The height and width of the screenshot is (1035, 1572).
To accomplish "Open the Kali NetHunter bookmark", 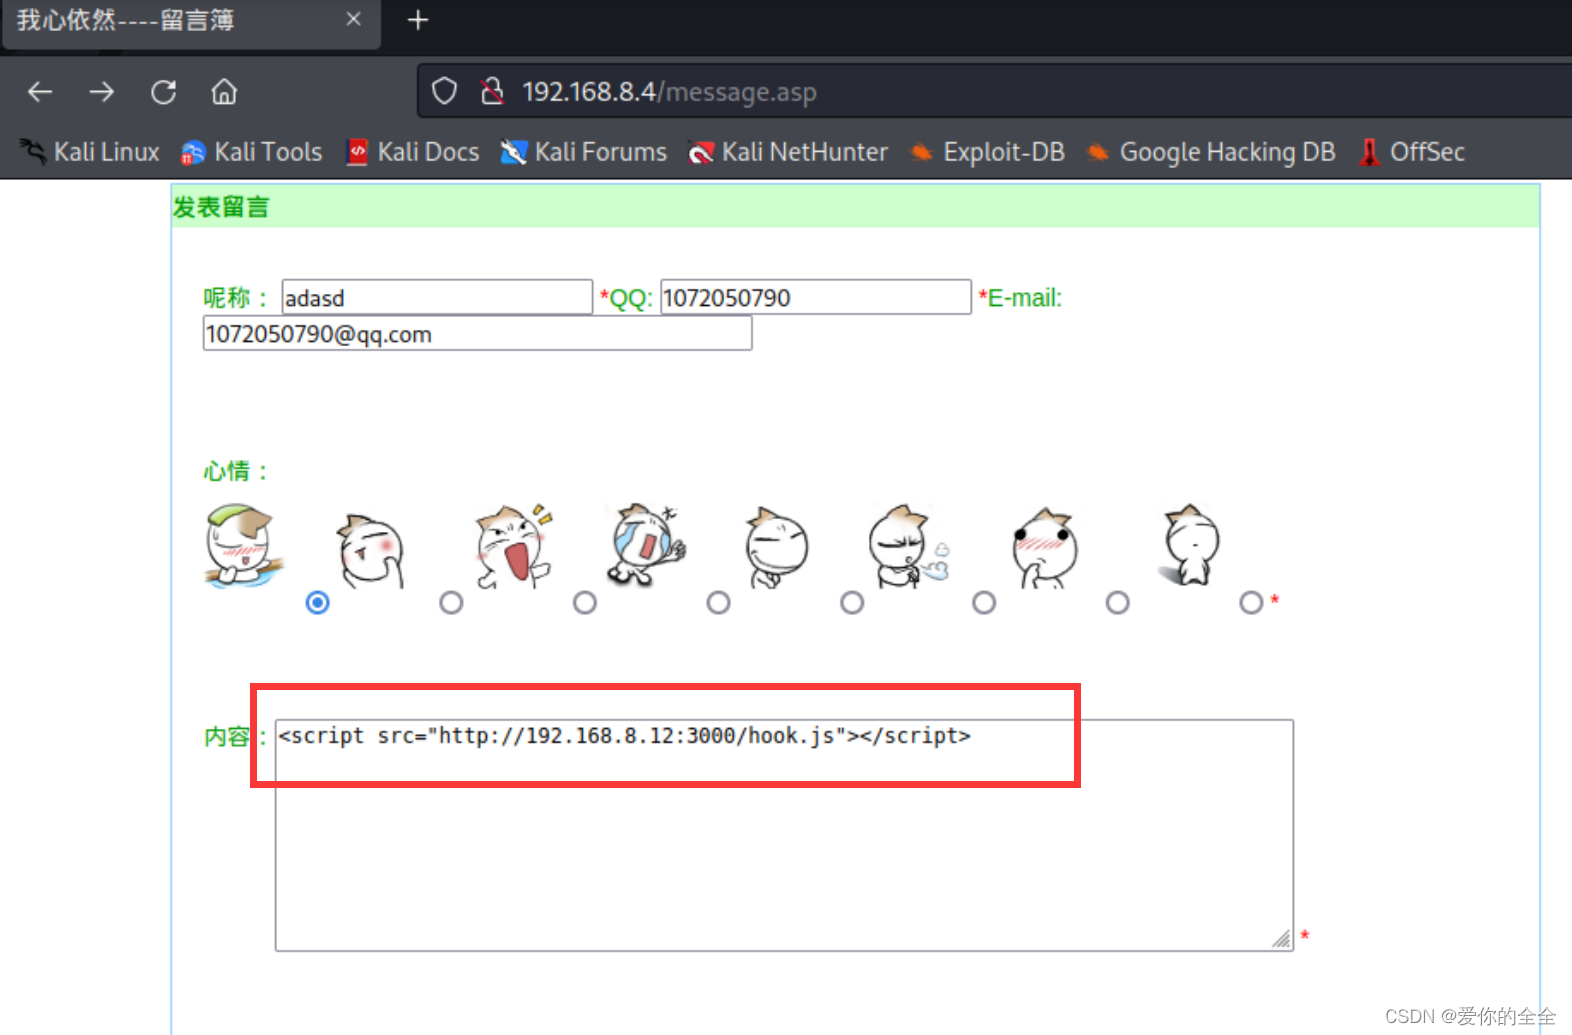I will tap(789, 152).
